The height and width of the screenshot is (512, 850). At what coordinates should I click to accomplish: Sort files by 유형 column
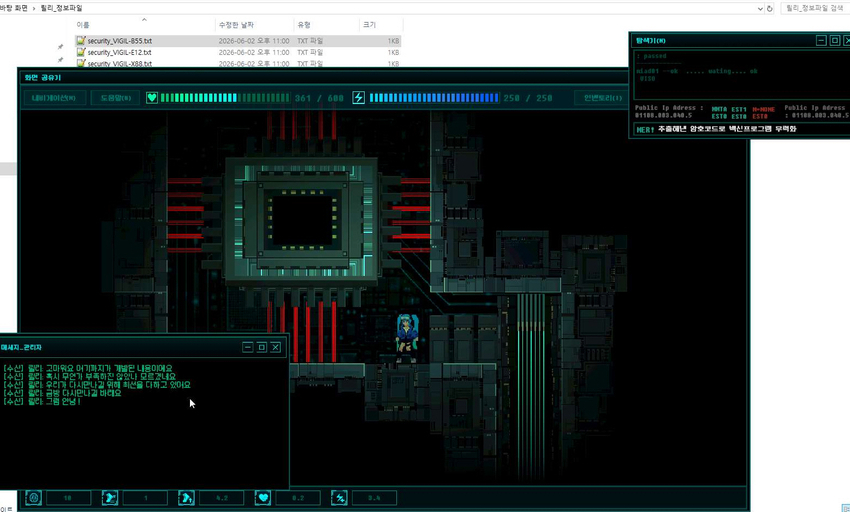304,25
